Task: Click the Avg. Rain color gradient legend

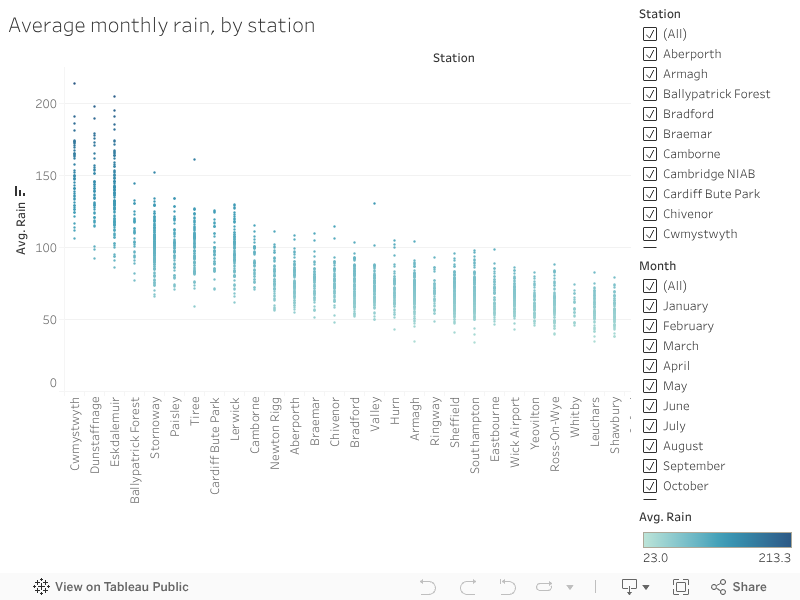Action: pos(717,540)
